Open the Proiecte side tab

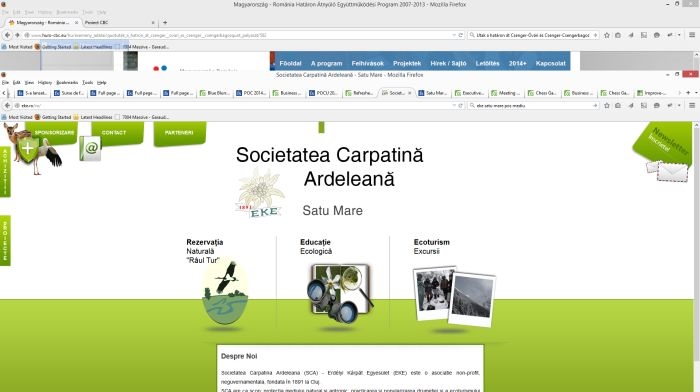coord(5,241)
